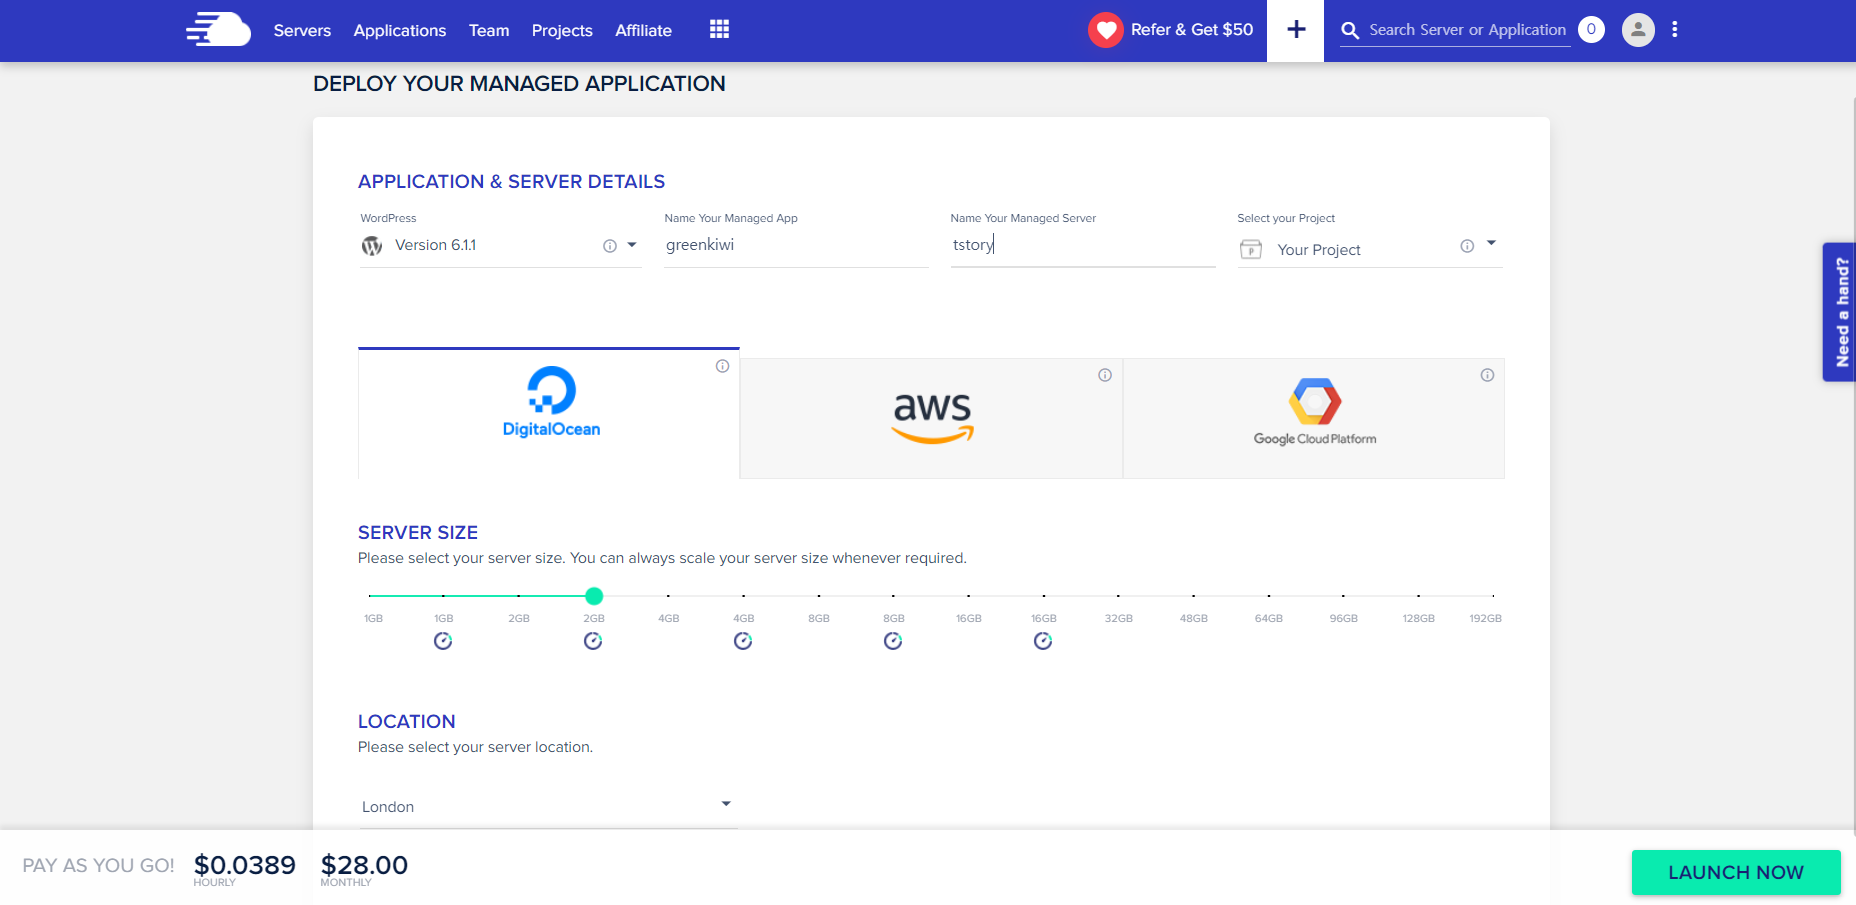Expand the Select your Project dropdown arrow

(1491, 243)
